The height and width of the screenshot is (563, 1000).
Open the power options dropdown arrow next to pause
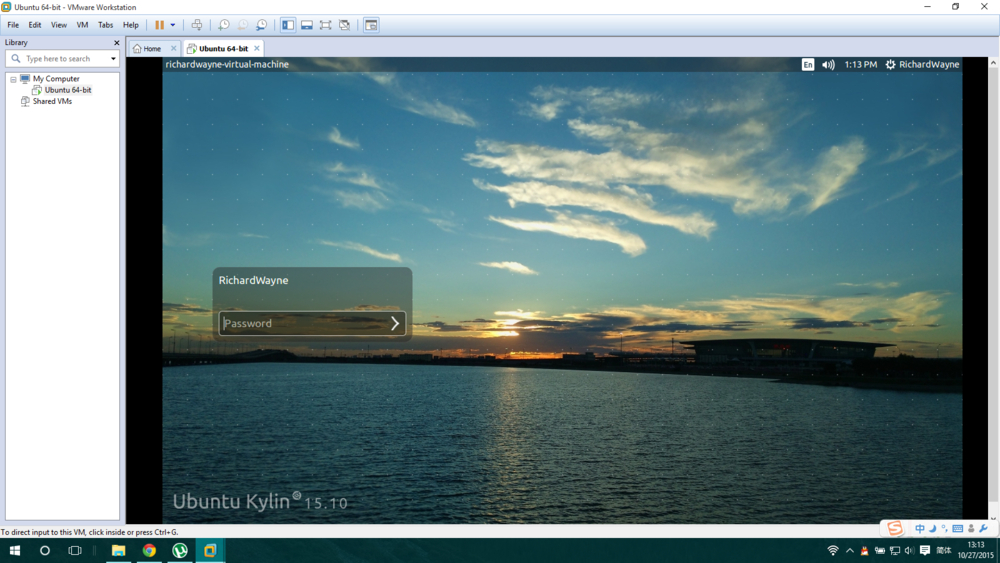(172, 25)
